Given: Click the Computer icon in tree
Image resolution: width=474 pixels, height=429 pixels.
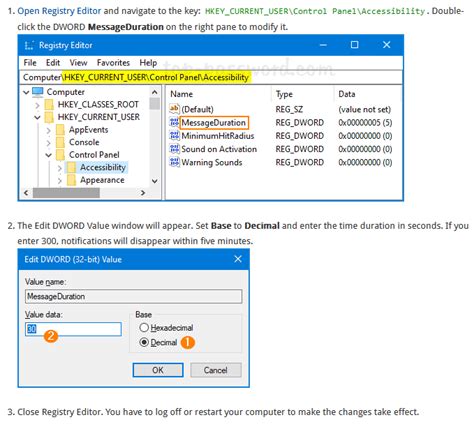Looking at the screenshot, I should pos(38,92).
